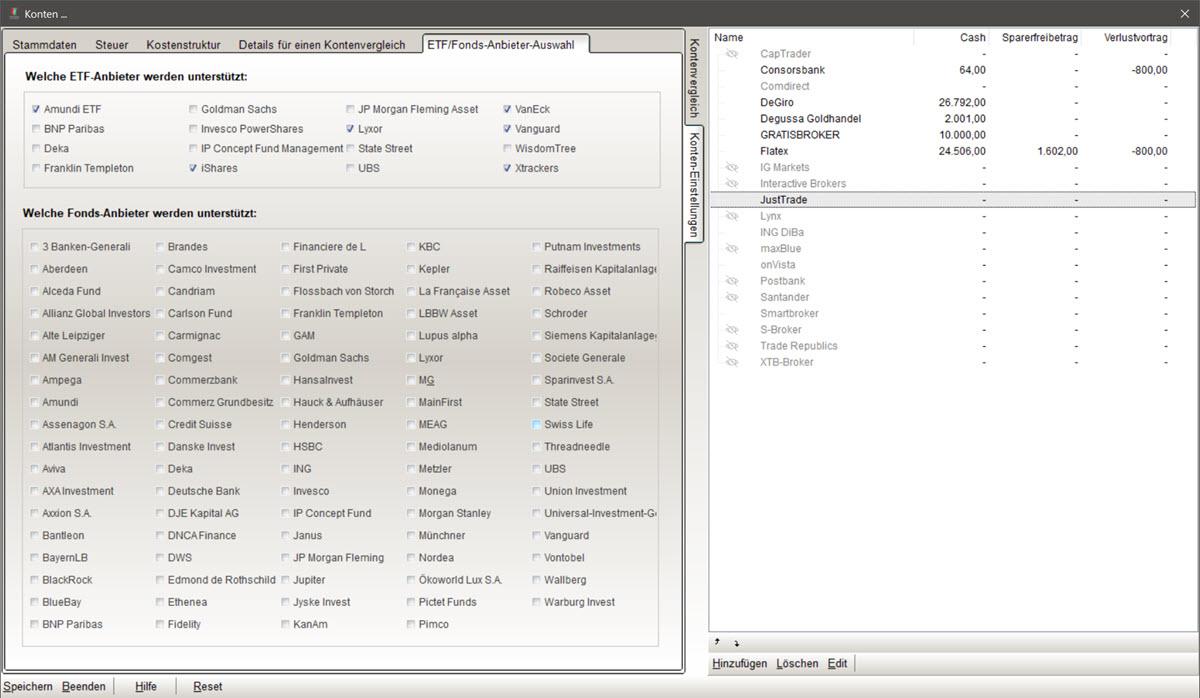Check the Invesco PowerShares checkbox
This screenshot has width=1200, height=698.
(x=193, y=129)
